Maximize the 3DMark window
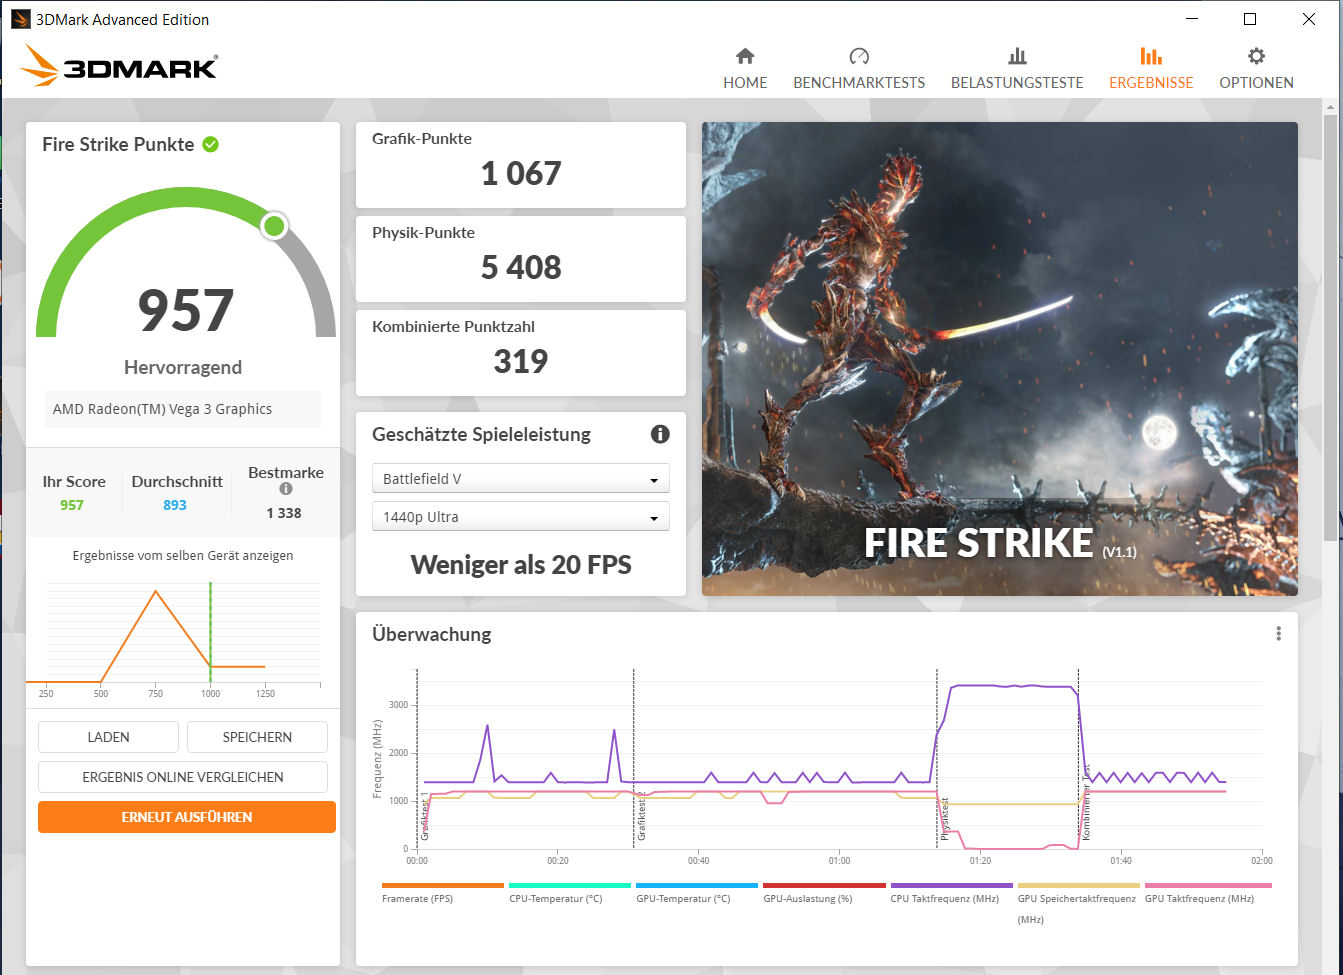Viewport: 1343px width, 975px height. tap(1250, 19)
